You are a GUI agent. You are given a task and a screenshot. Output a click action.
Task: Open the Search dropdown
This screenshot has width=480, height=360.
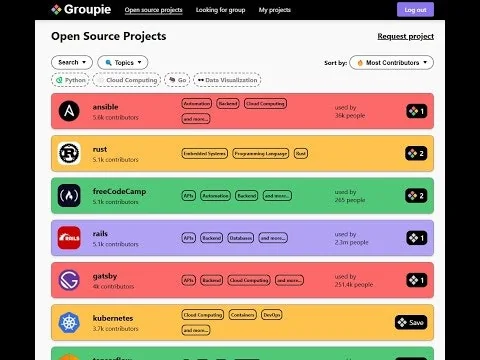click(x=72, y=62)
